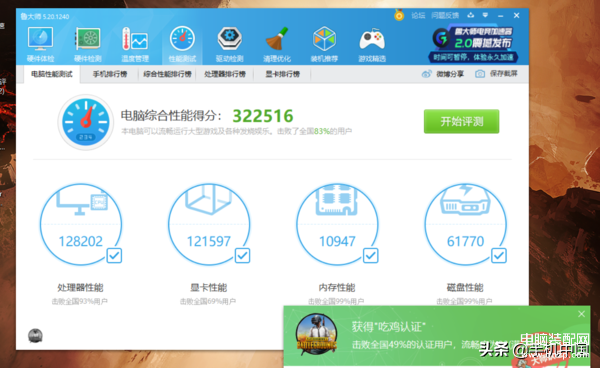Open 硬件体检 hardware checkup icon
600x368 pixels.
click(40, 39)
